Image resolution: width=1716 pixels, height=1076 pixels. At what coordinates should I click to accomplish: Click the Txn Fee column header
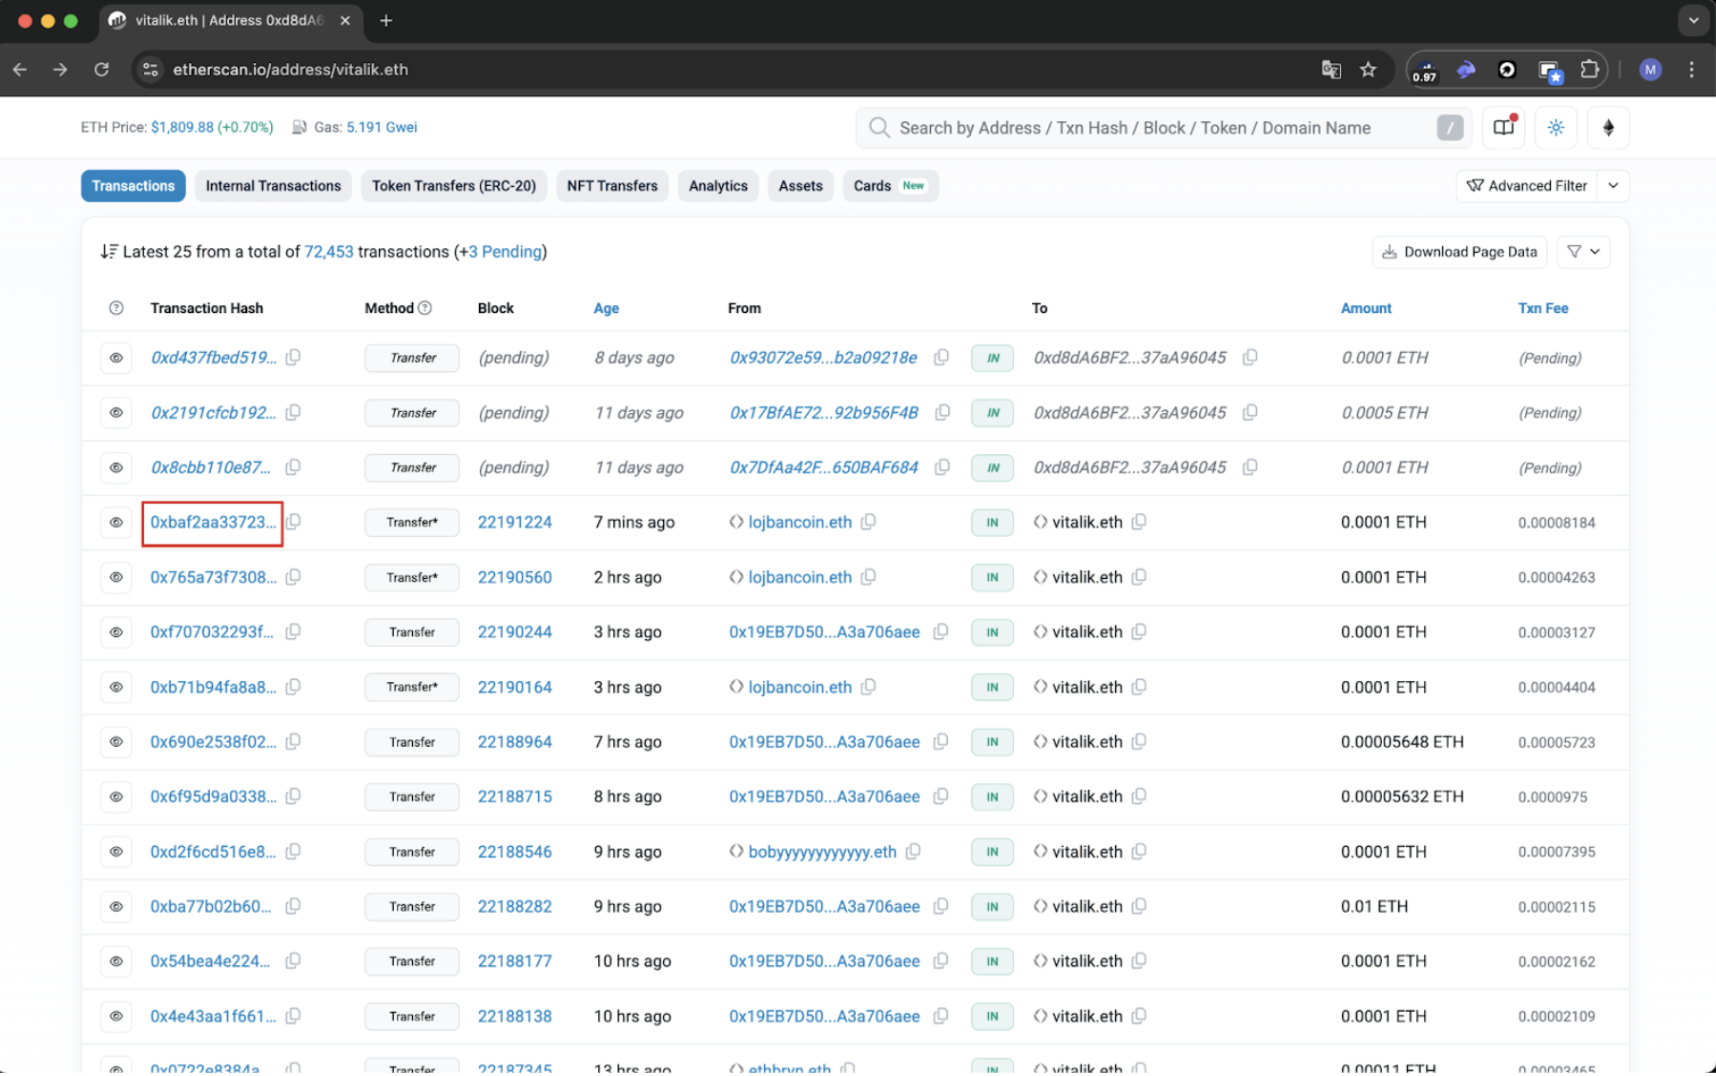[1543, 308]
